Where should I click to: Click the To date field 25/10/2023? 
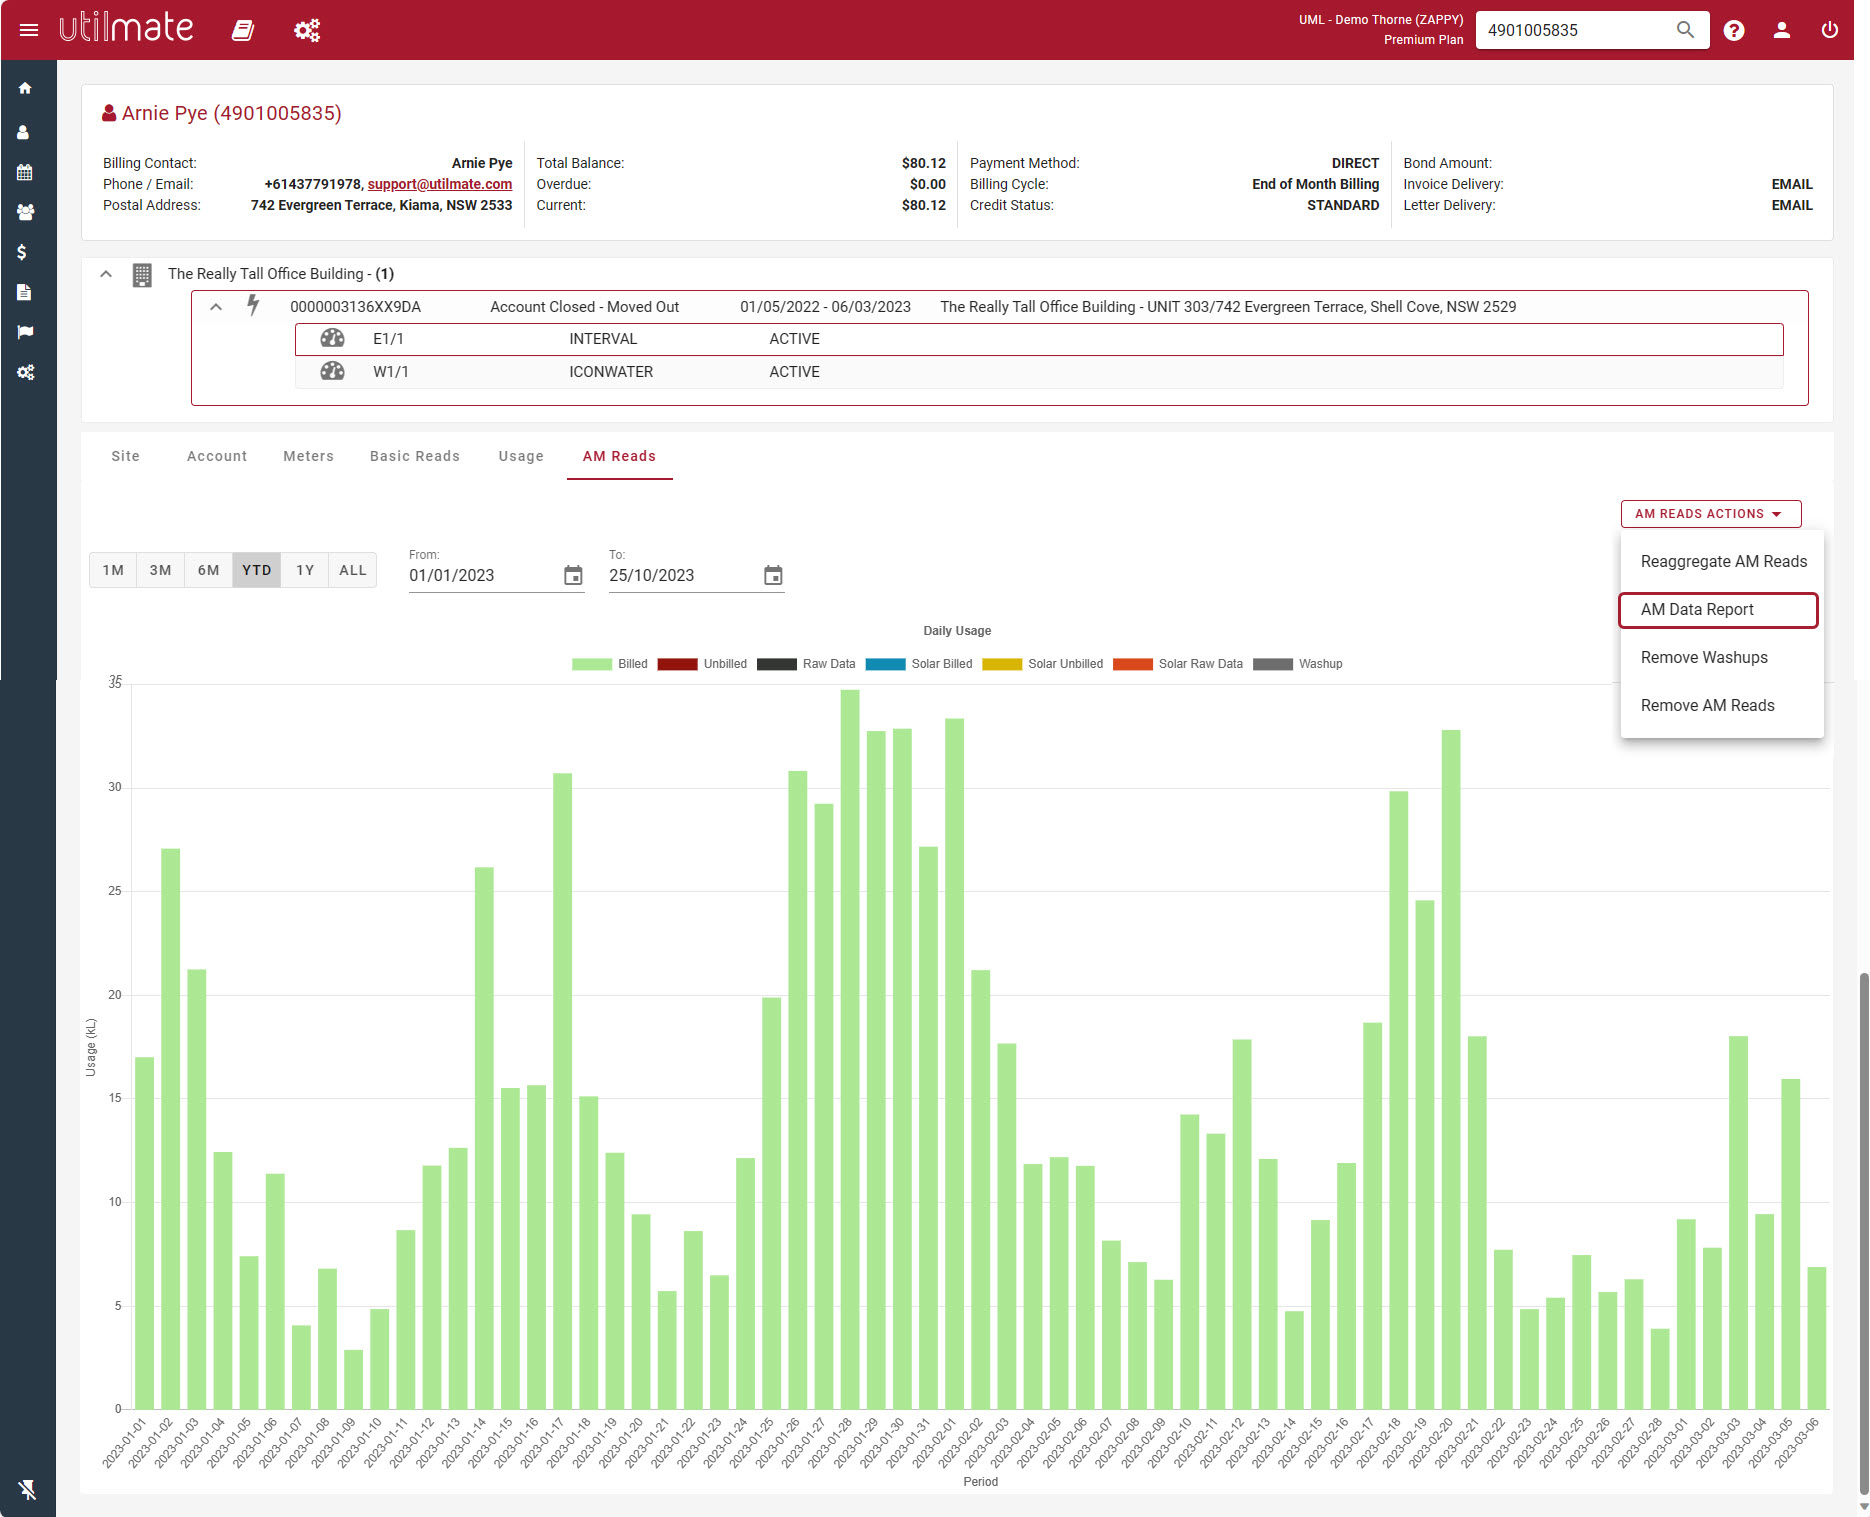pyautogui.click(x=684, y=576)
